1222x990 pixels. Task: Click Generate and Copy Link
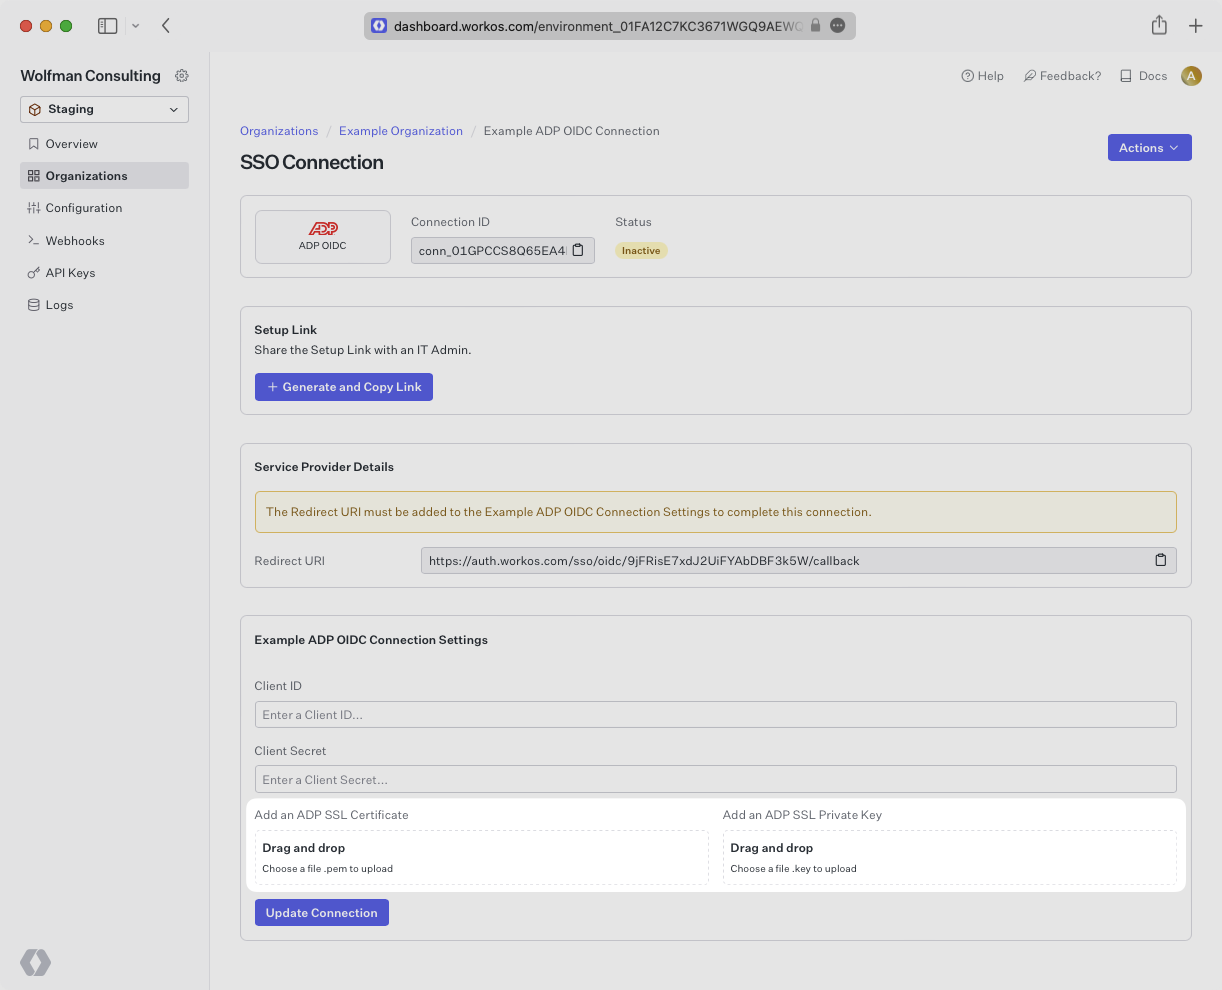pos(343,387)
